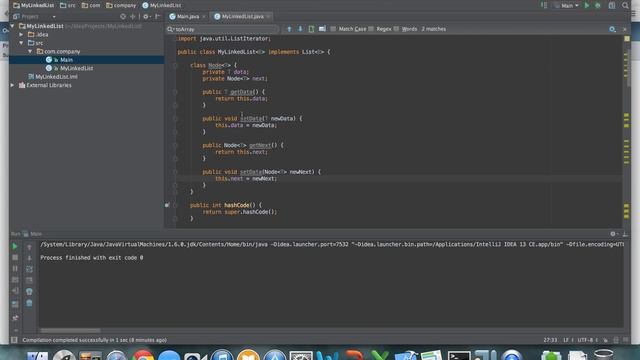This screenshot has height=360, width=640.
Task: Jump to previous search occurrence arrow
Action: click(x=289, y=29)
